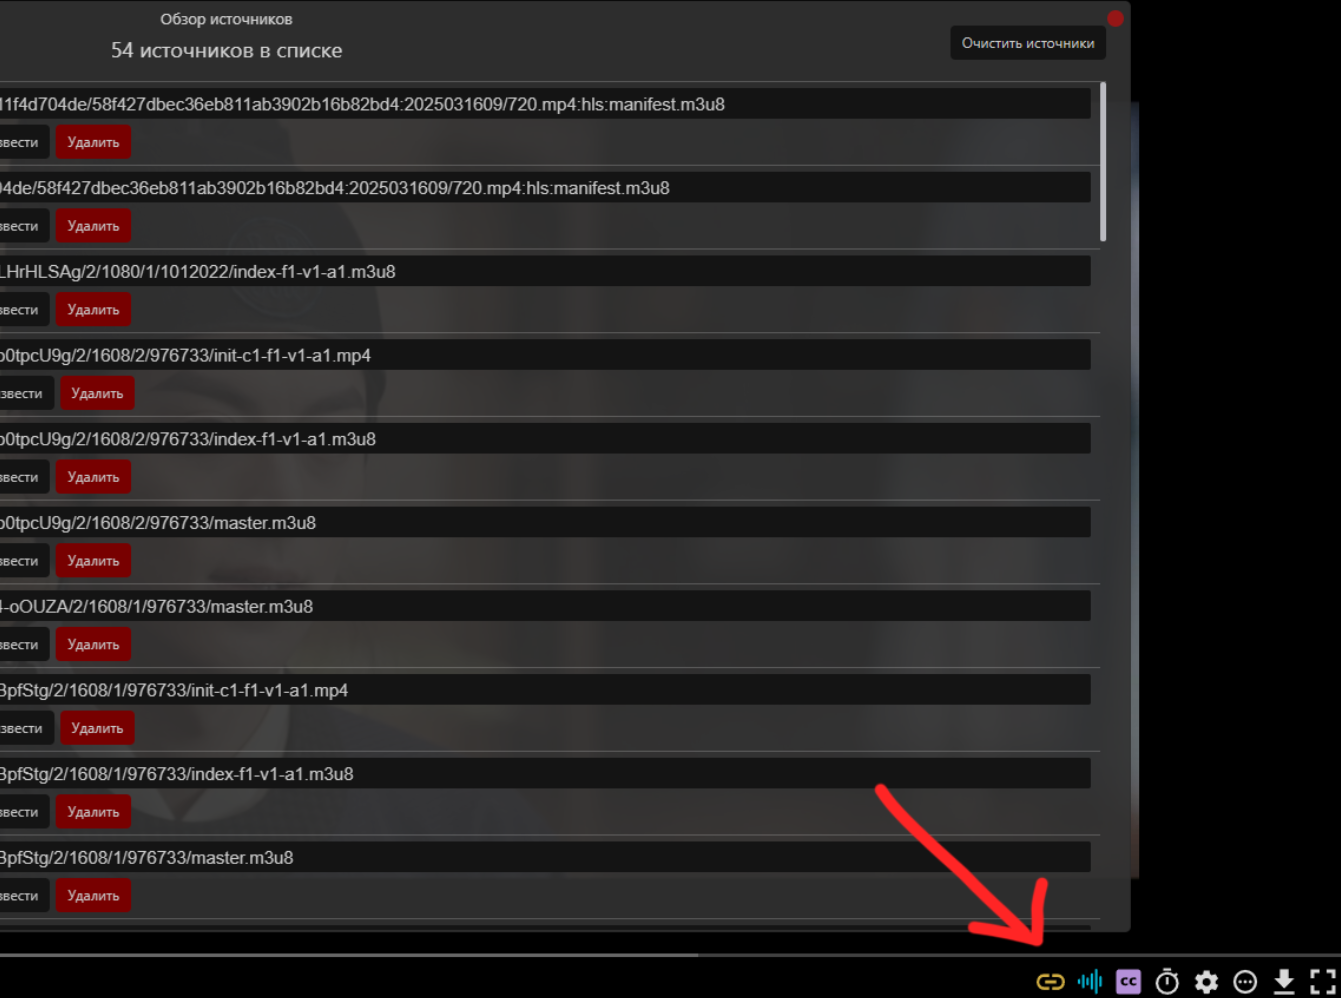Open player settings gear

(x=1206, y=982)
